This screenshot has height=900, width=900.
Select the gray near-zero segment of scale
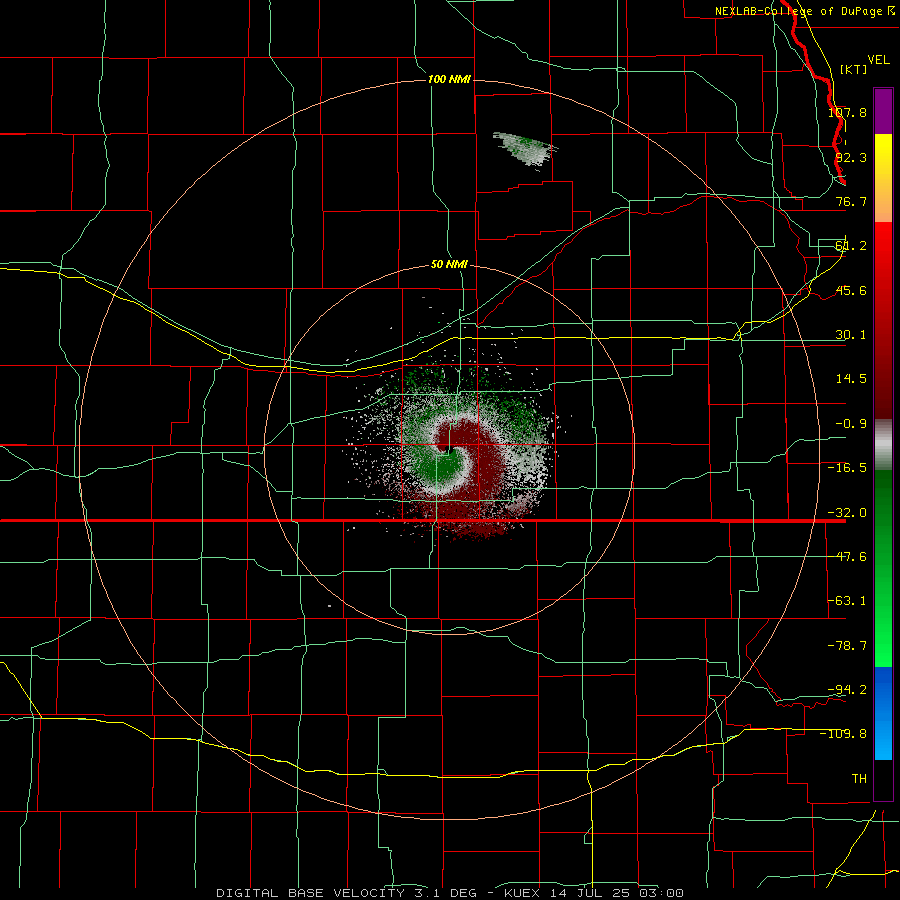(x=883, y=445)
